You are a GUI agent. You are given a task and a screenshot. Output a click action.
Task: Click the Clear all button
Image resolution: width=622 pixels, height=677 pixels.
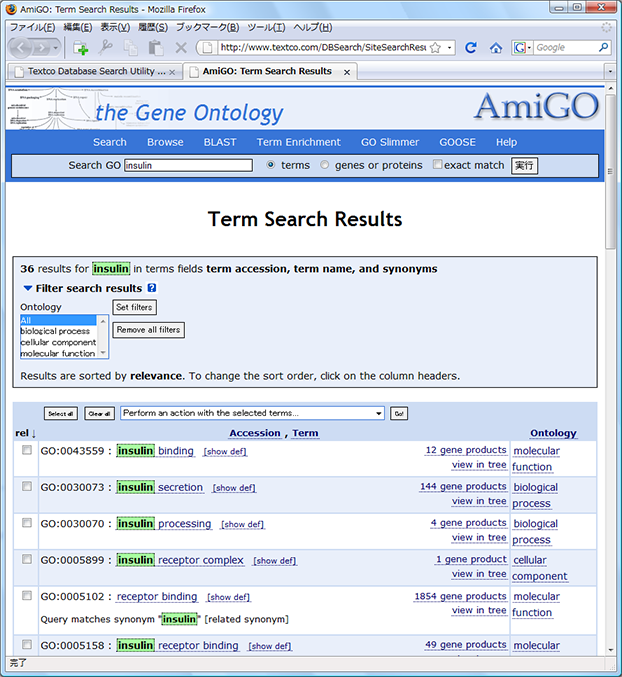coord(99,414)
